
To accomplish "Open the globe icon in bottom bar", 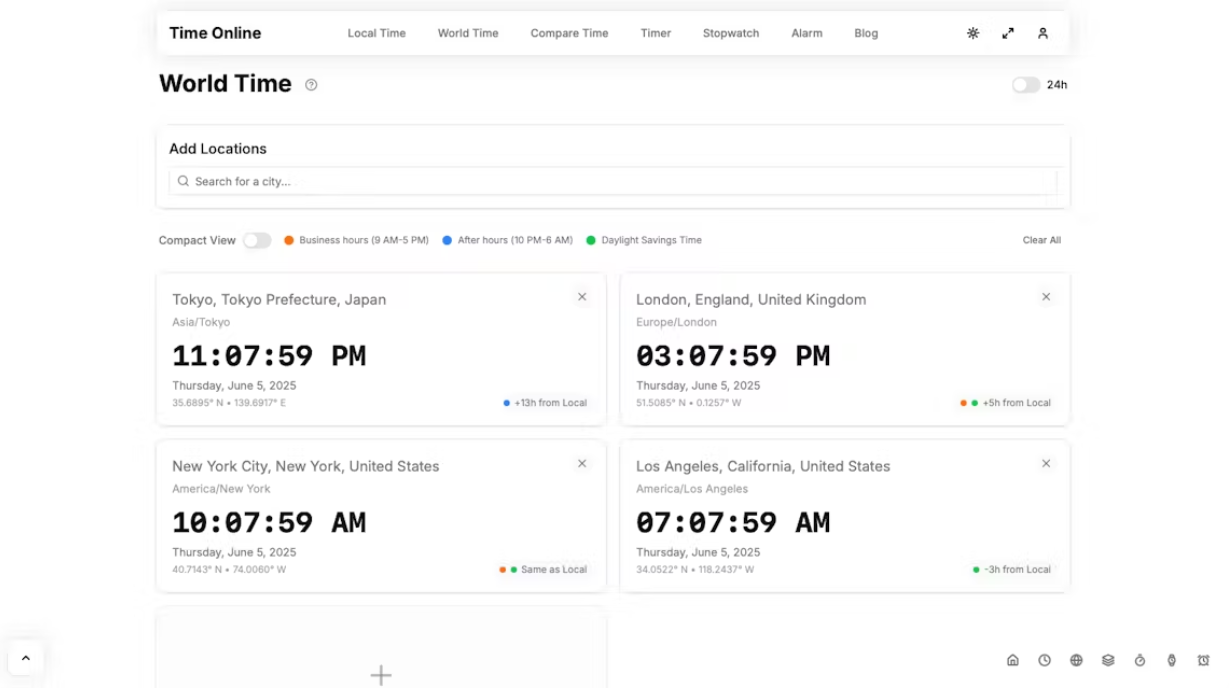I will tap(1076, 660).
